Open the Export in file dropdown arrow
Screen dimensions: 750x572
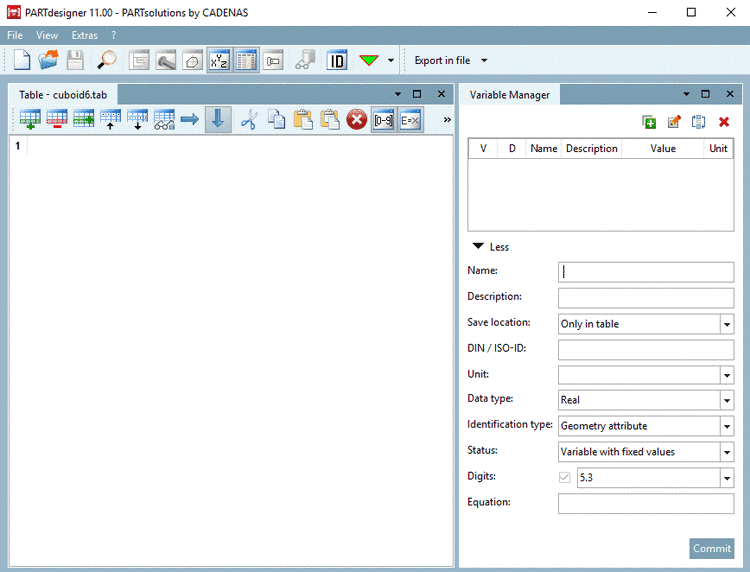484,60
